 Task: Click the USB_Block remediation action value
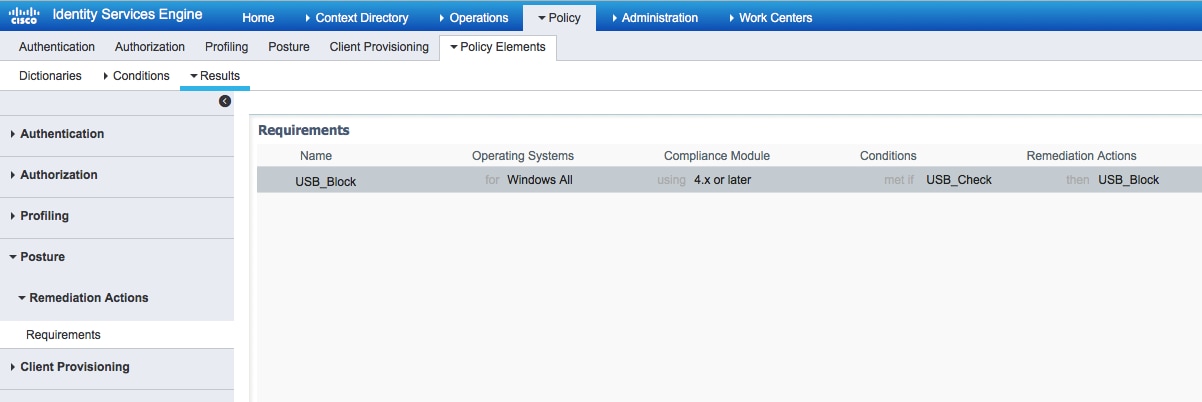1128,180
